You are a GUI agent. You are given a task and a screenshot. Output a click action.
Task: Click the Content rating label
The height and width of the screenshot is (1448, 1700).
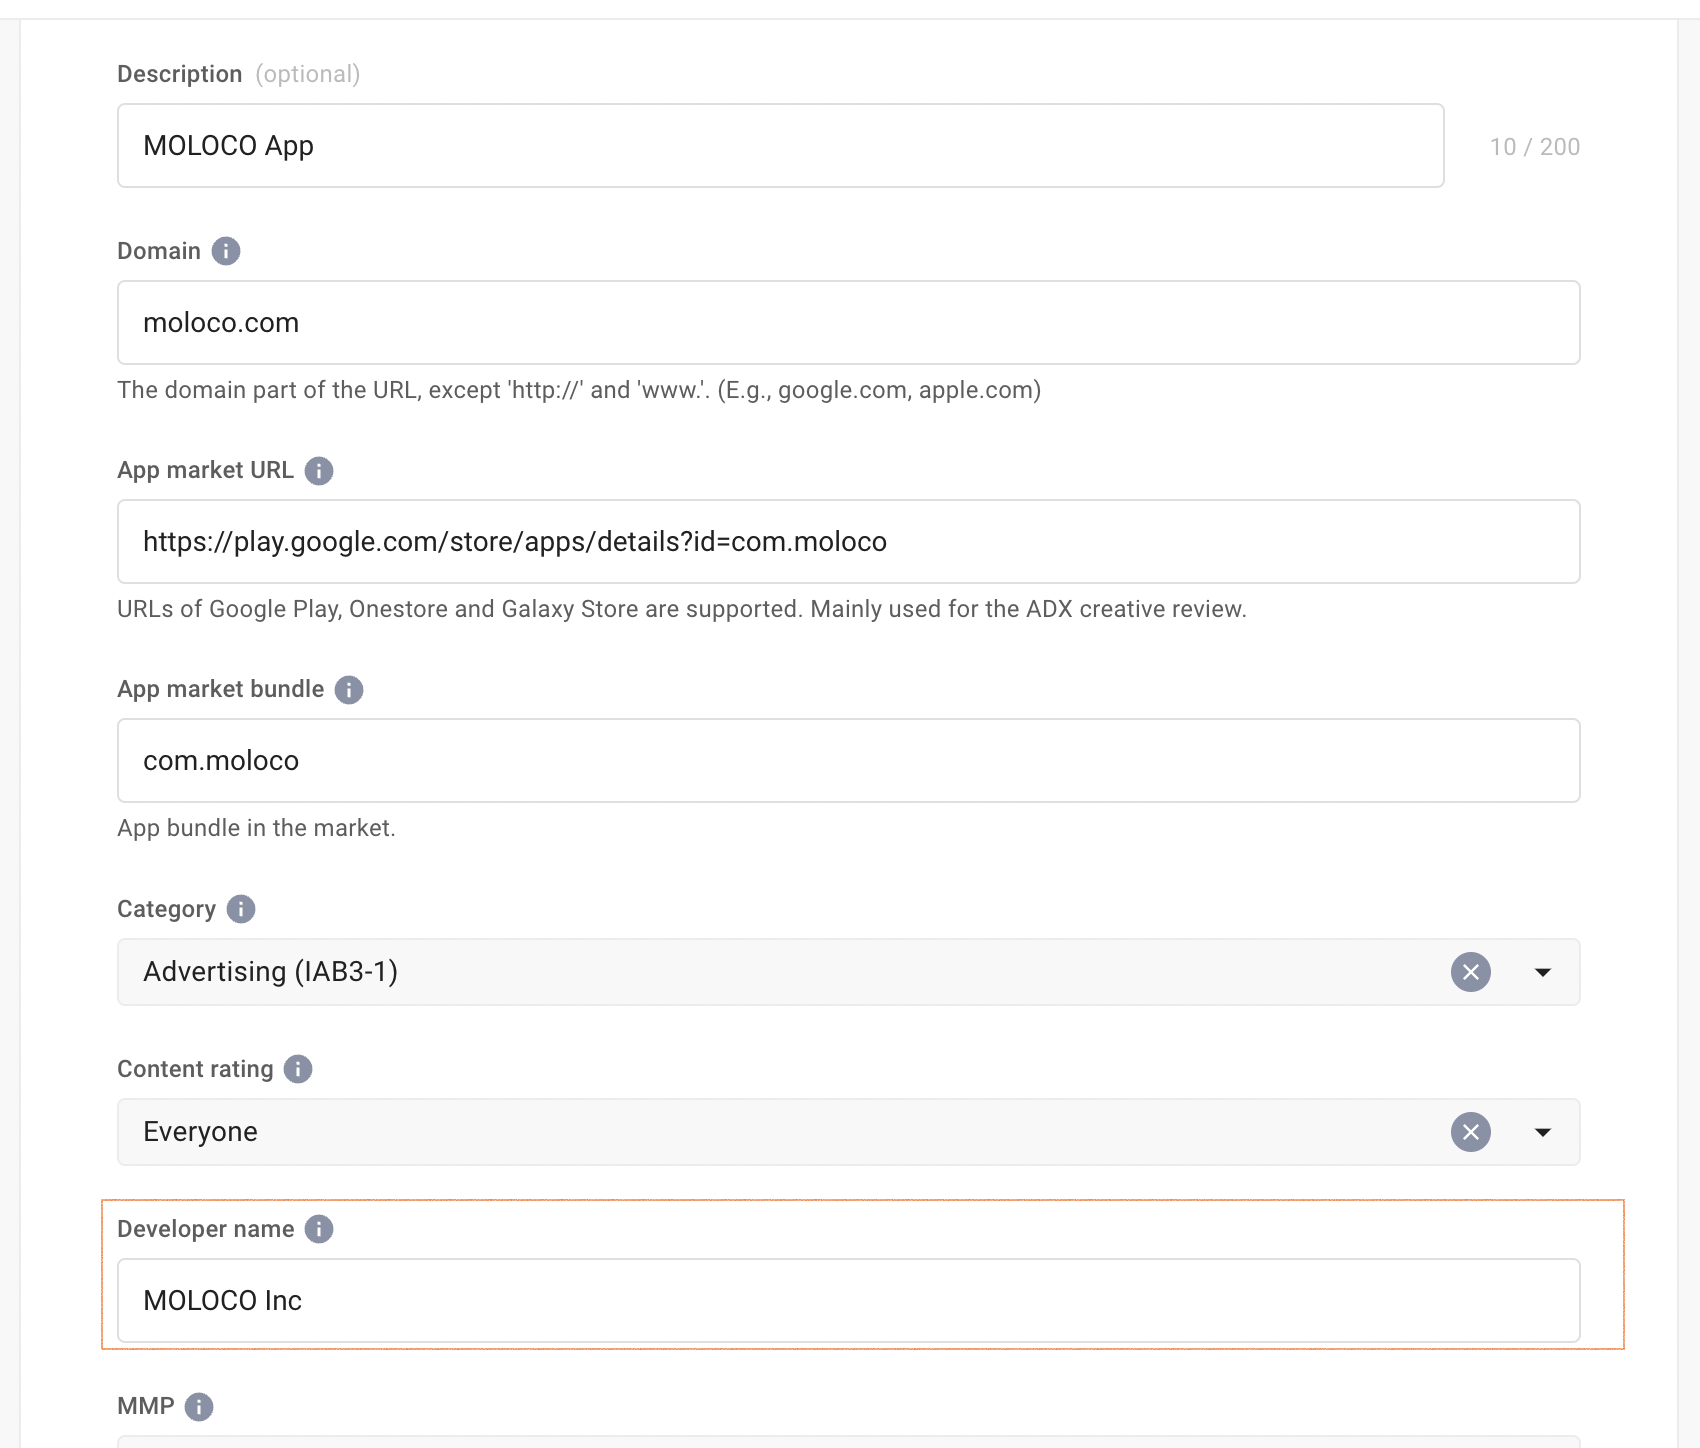(x=196, y=1069)
